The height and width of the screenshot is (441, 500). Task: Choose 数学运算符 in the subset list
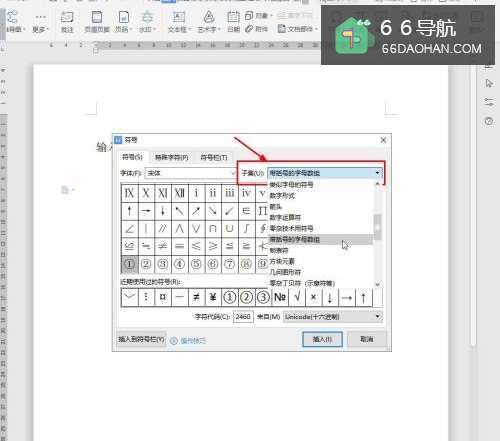(285, 217)
